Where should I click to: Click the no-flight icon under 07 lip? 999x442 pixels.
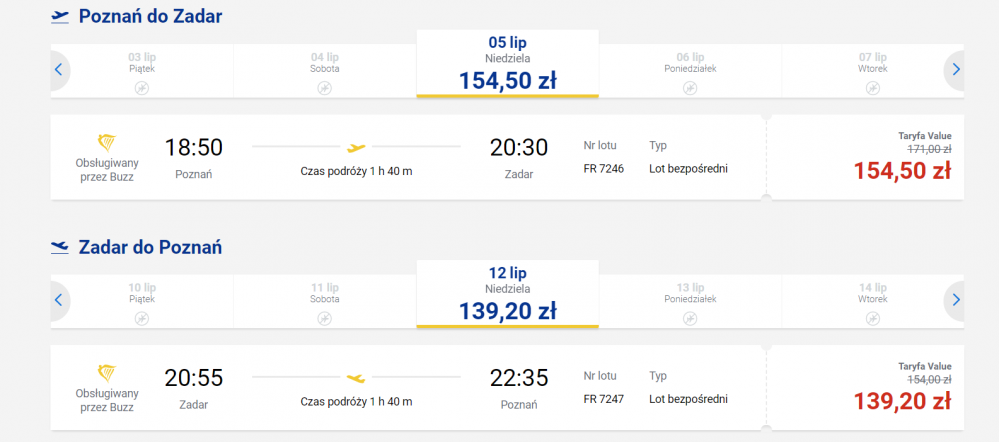[x=873, y=88]
